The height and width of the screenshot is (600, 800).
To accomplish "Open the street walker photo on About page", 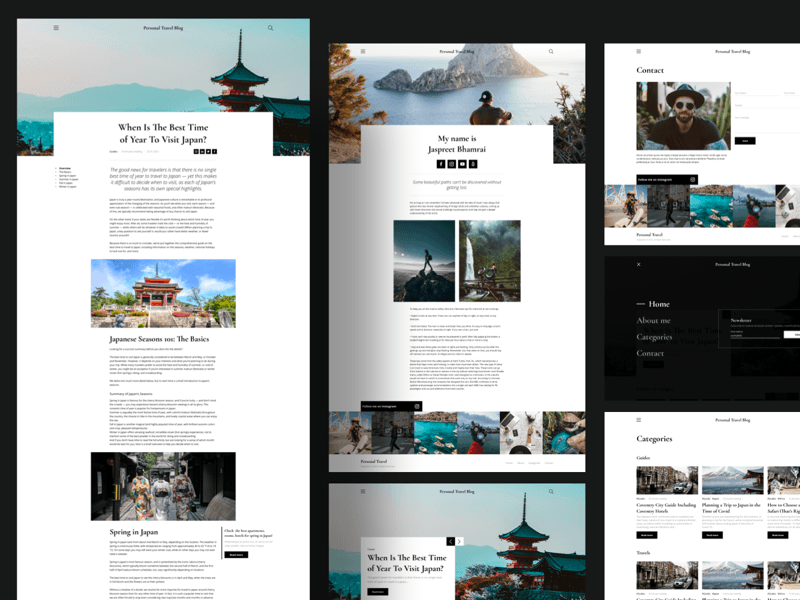I will pos(393,433).
